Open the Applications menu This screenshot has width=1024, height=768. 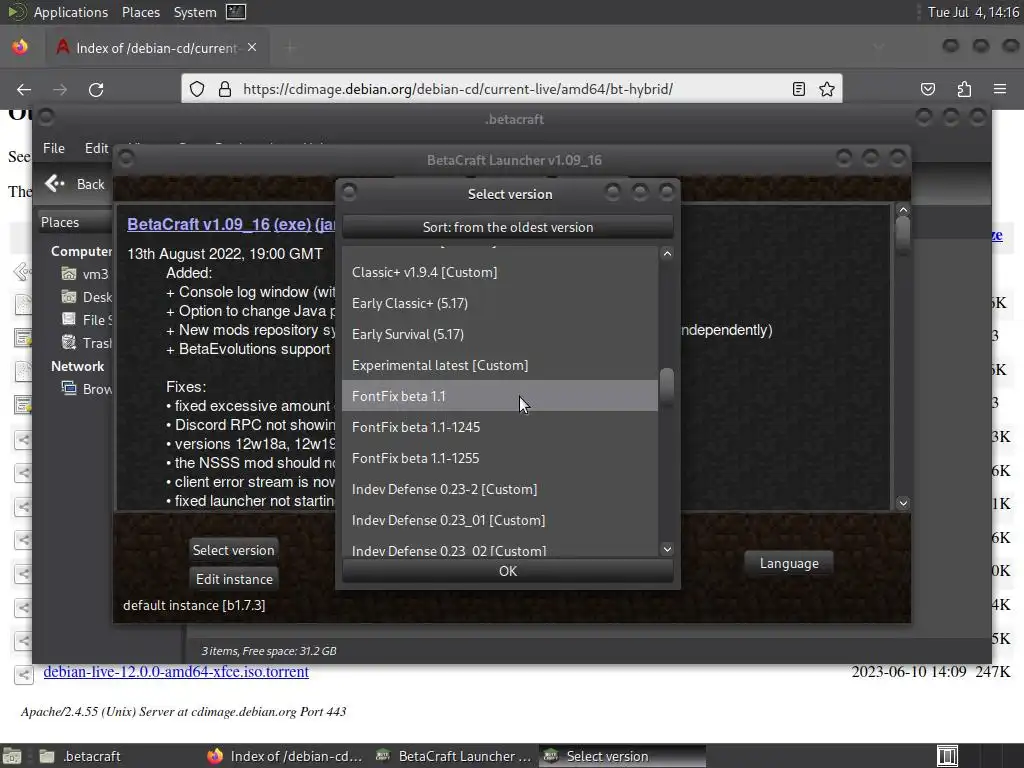70,12
